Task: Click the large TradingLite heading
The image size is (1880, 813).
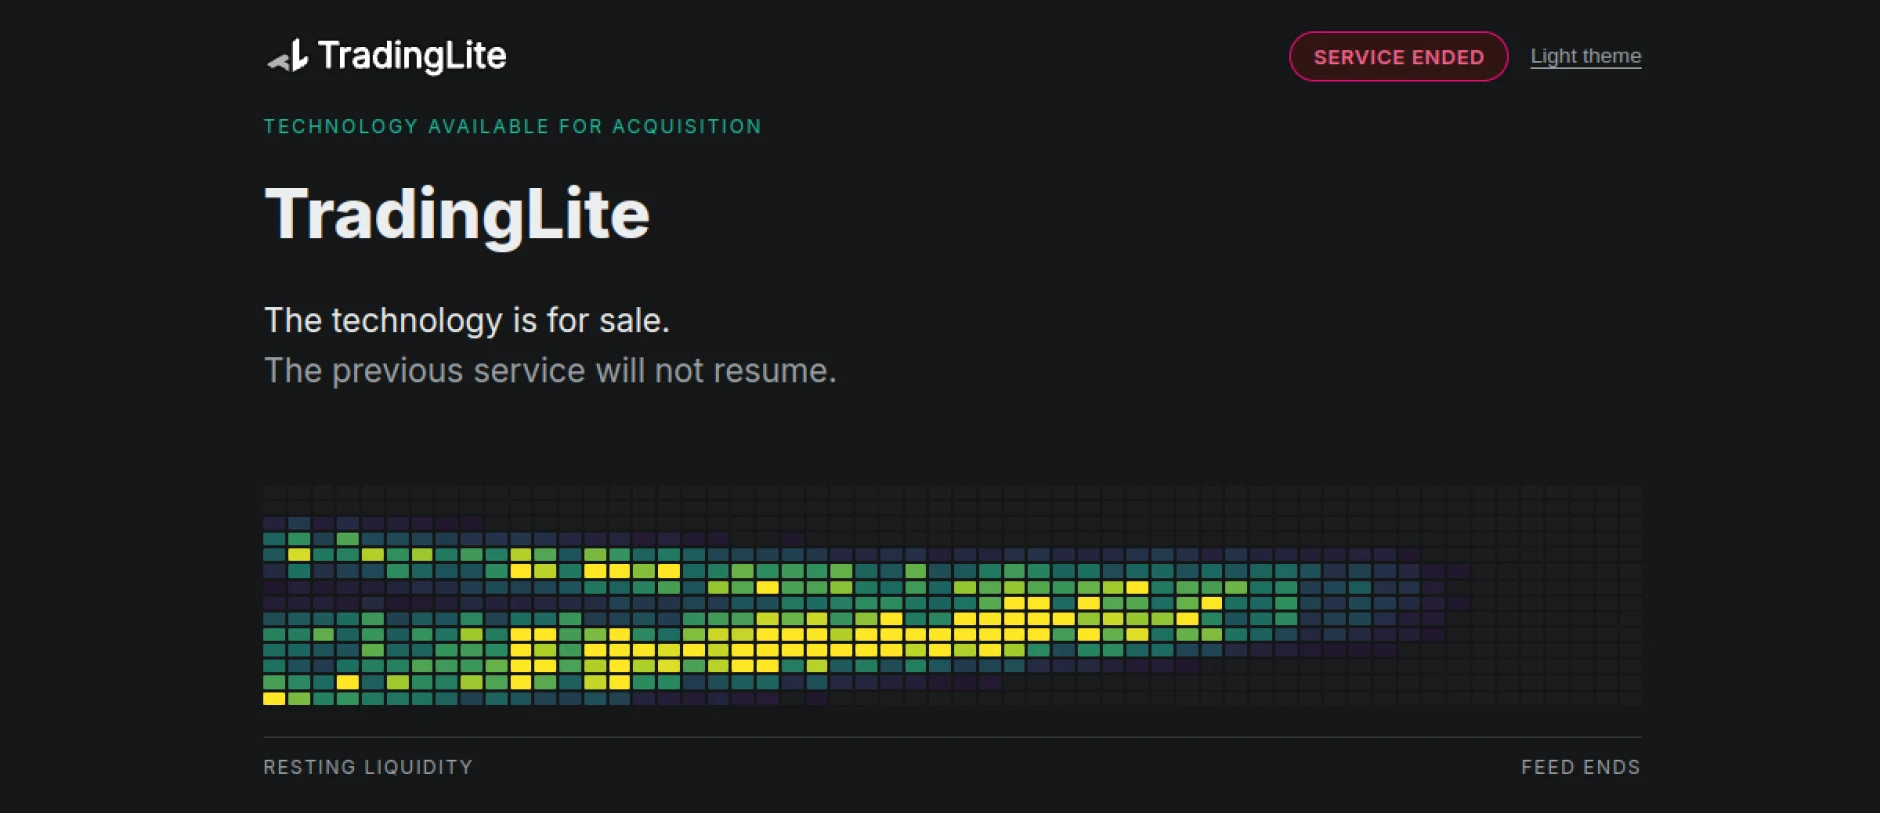Action: tap(457, 214)
